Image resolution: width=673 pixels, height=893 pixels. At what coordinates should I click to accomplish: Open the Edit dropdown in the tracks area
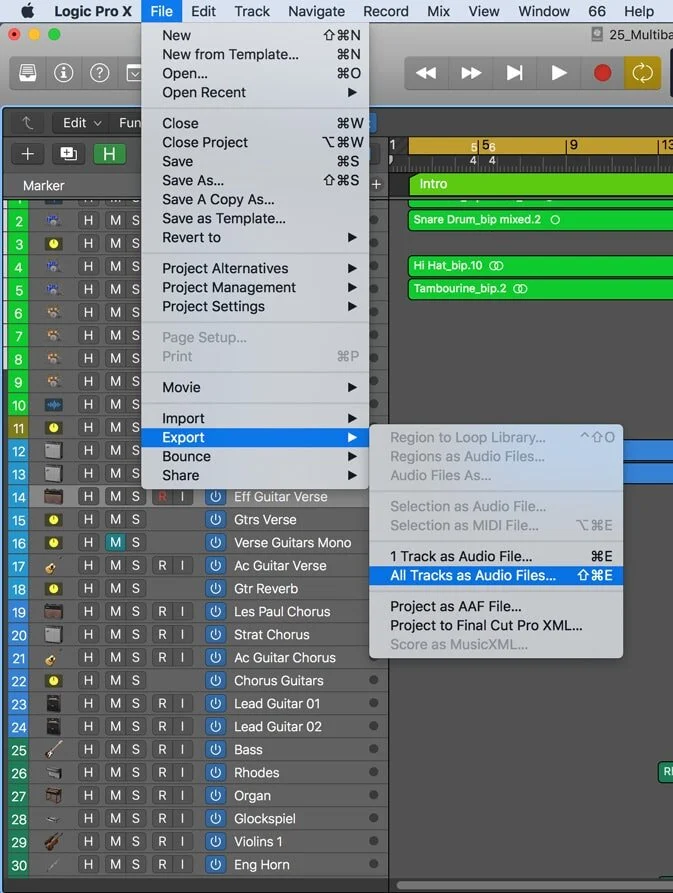81,122
